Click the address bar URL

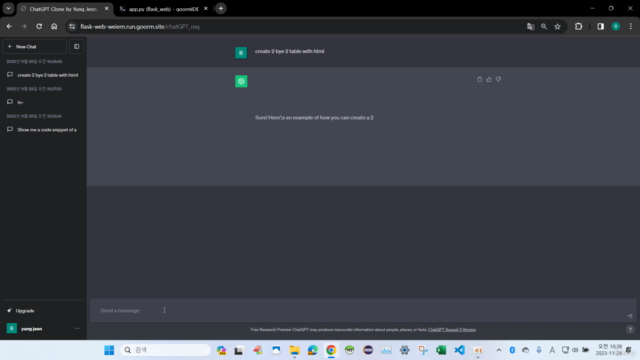[x=140, y=27]
